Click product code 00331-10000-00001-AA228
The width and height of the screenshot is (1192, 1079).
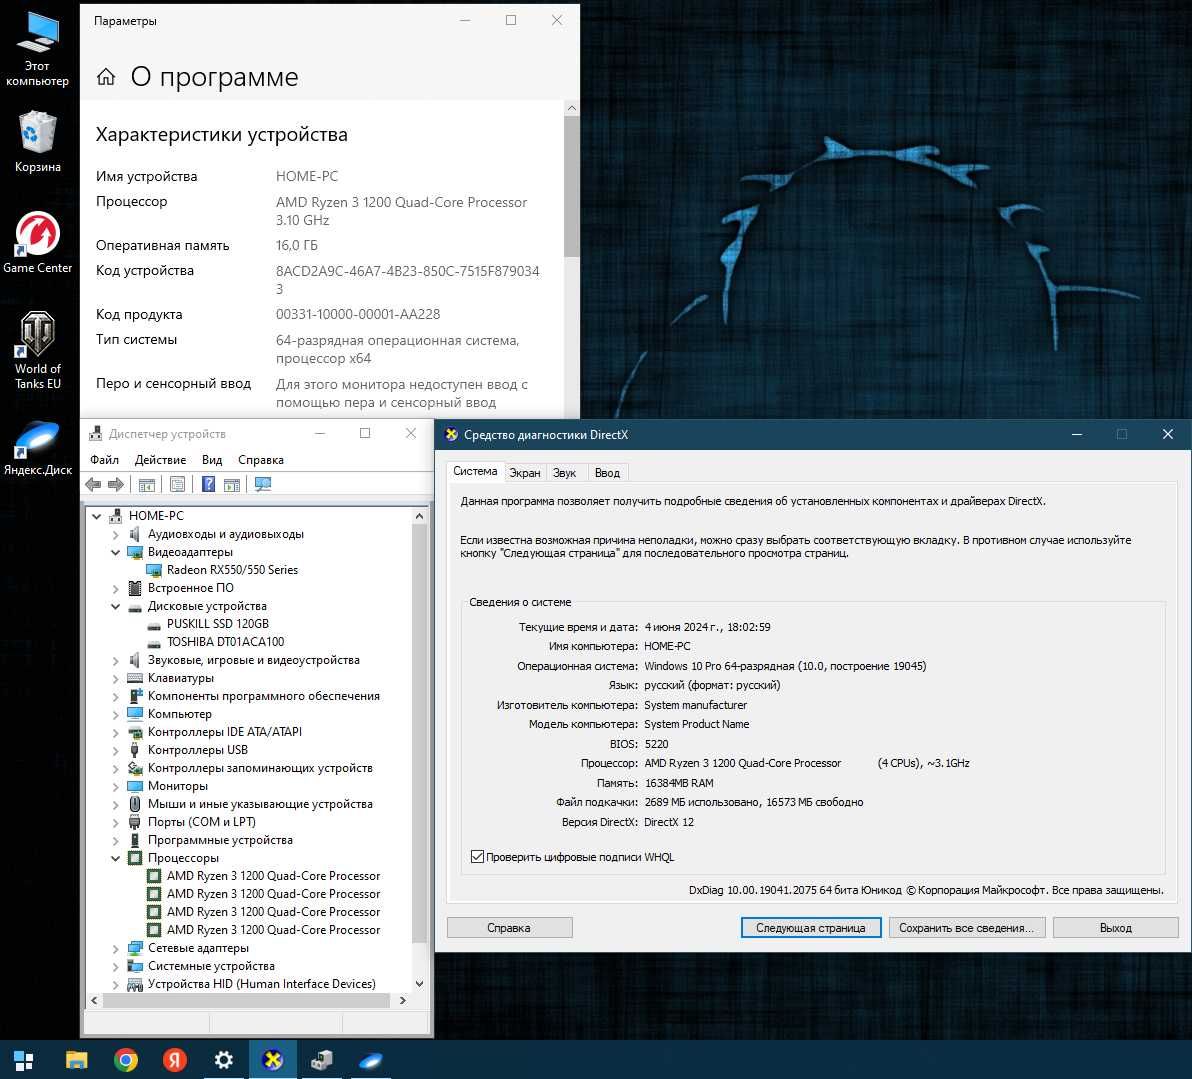pyautogui.click(x=357, y=314)
